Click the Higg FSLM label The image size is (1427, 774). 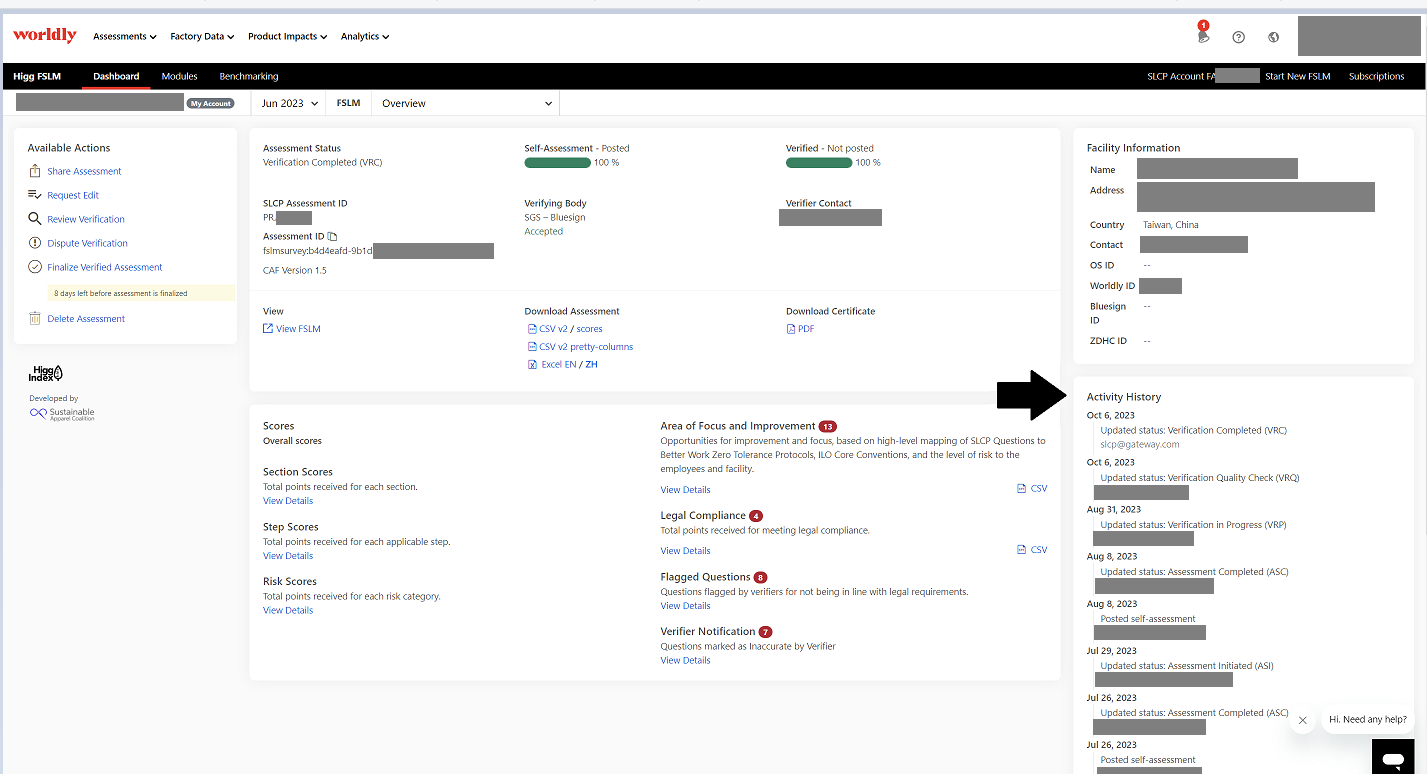[x=37, y=76]
